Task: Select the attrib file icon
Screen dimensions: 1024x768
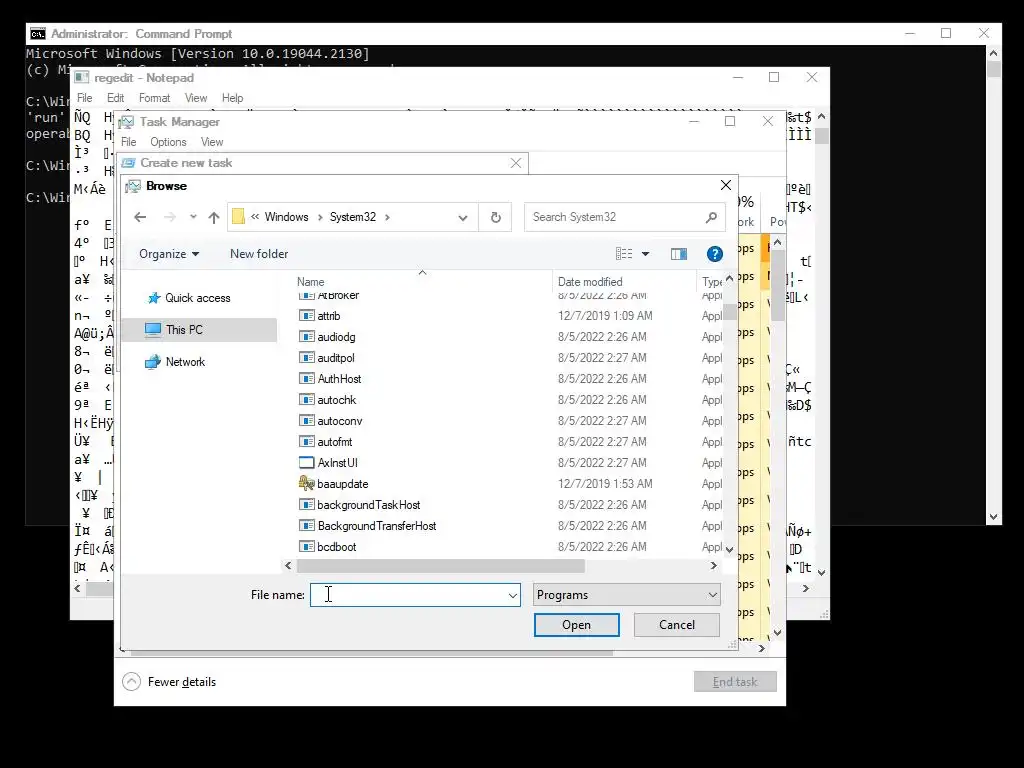Action: click(306, 316)
